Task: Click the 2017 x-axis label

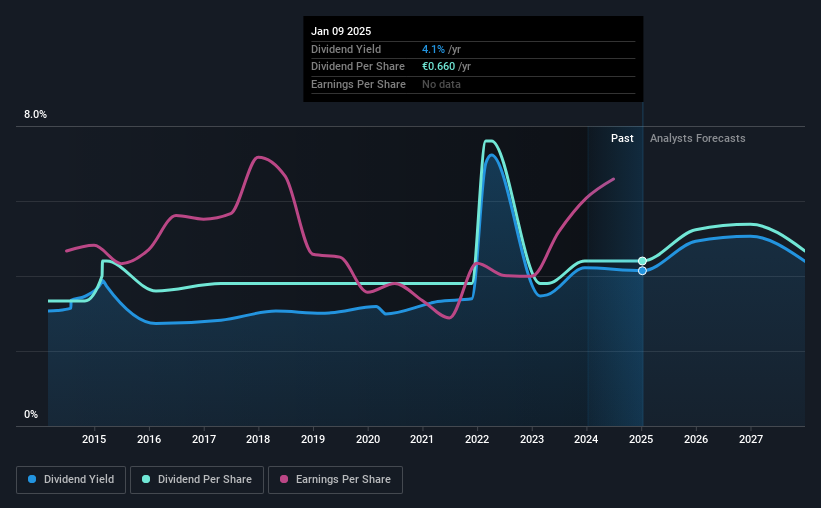Action: pos(204,439)
